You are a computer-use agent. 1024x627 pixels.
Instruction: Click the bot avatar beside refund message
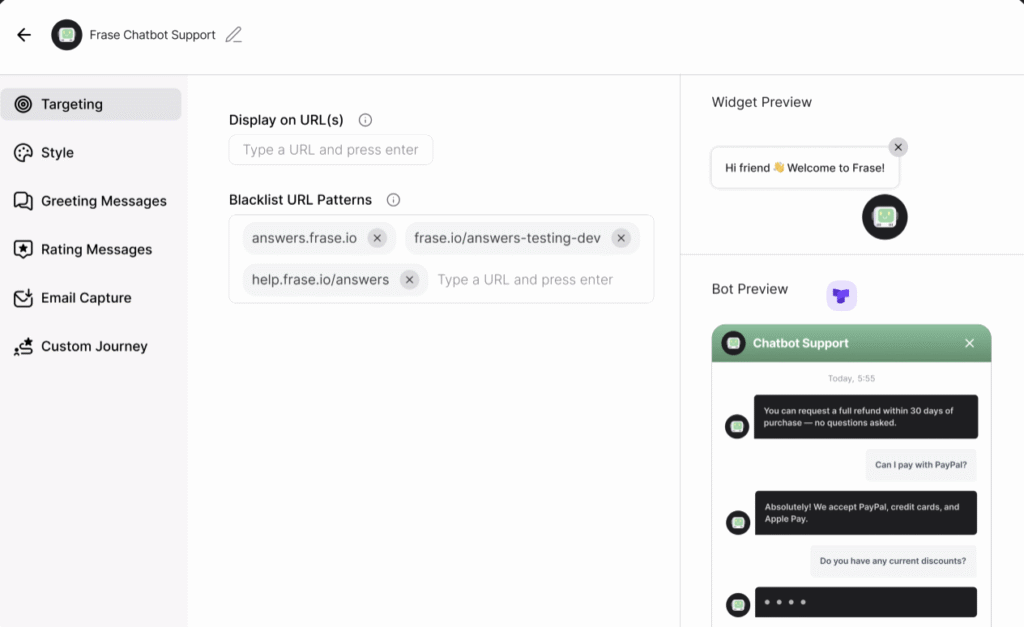click(x=737, y=426)
